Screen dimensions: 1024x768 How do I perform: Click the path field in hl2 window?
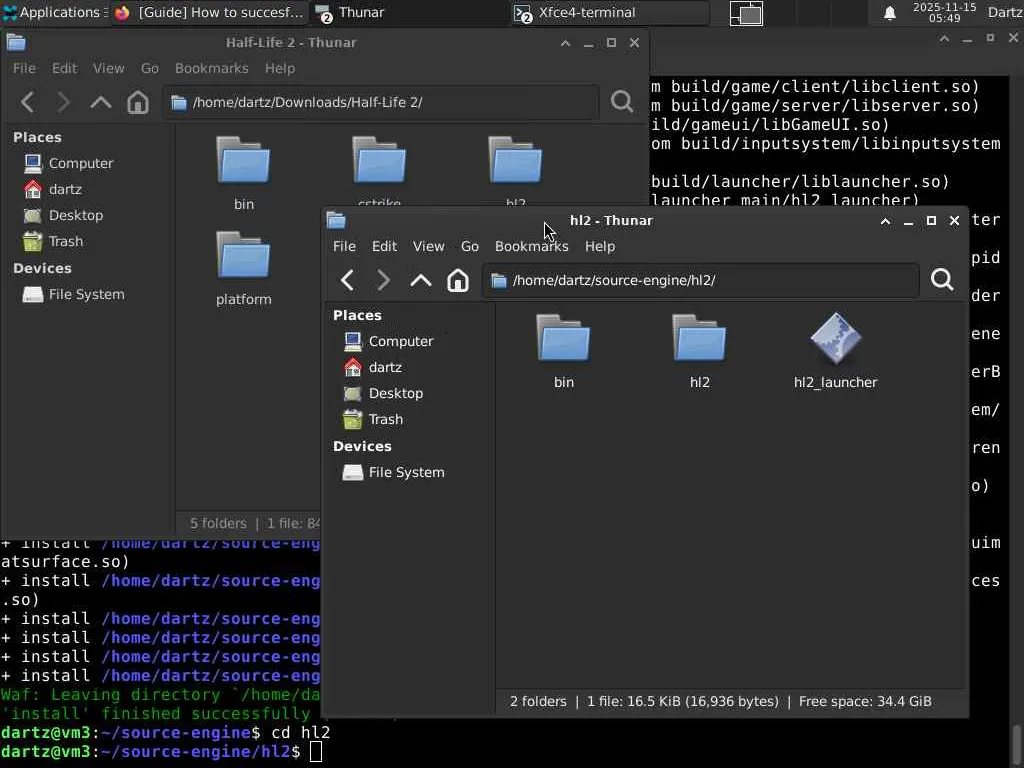click(700, 280)
